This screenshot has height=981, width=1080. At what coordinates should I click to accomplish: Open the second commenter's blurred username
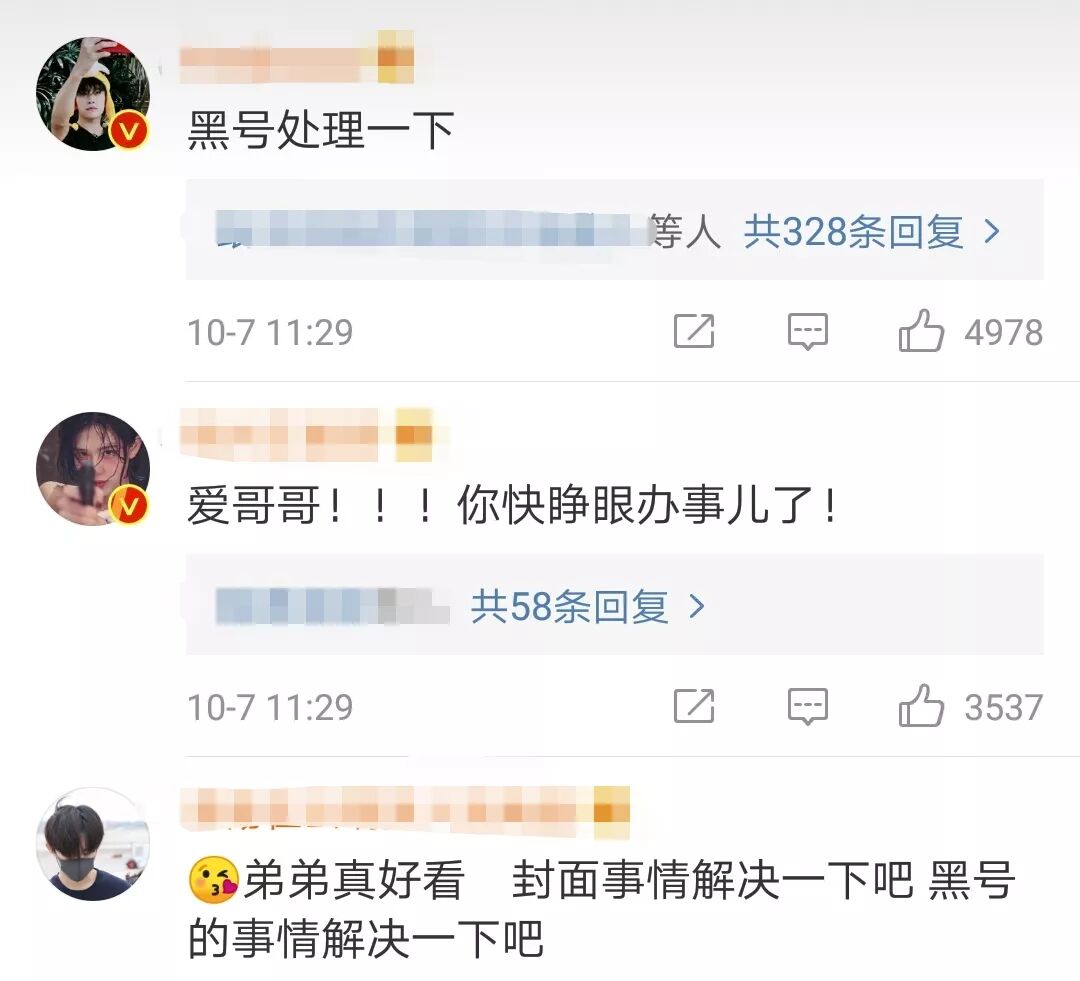coord(307,435)
